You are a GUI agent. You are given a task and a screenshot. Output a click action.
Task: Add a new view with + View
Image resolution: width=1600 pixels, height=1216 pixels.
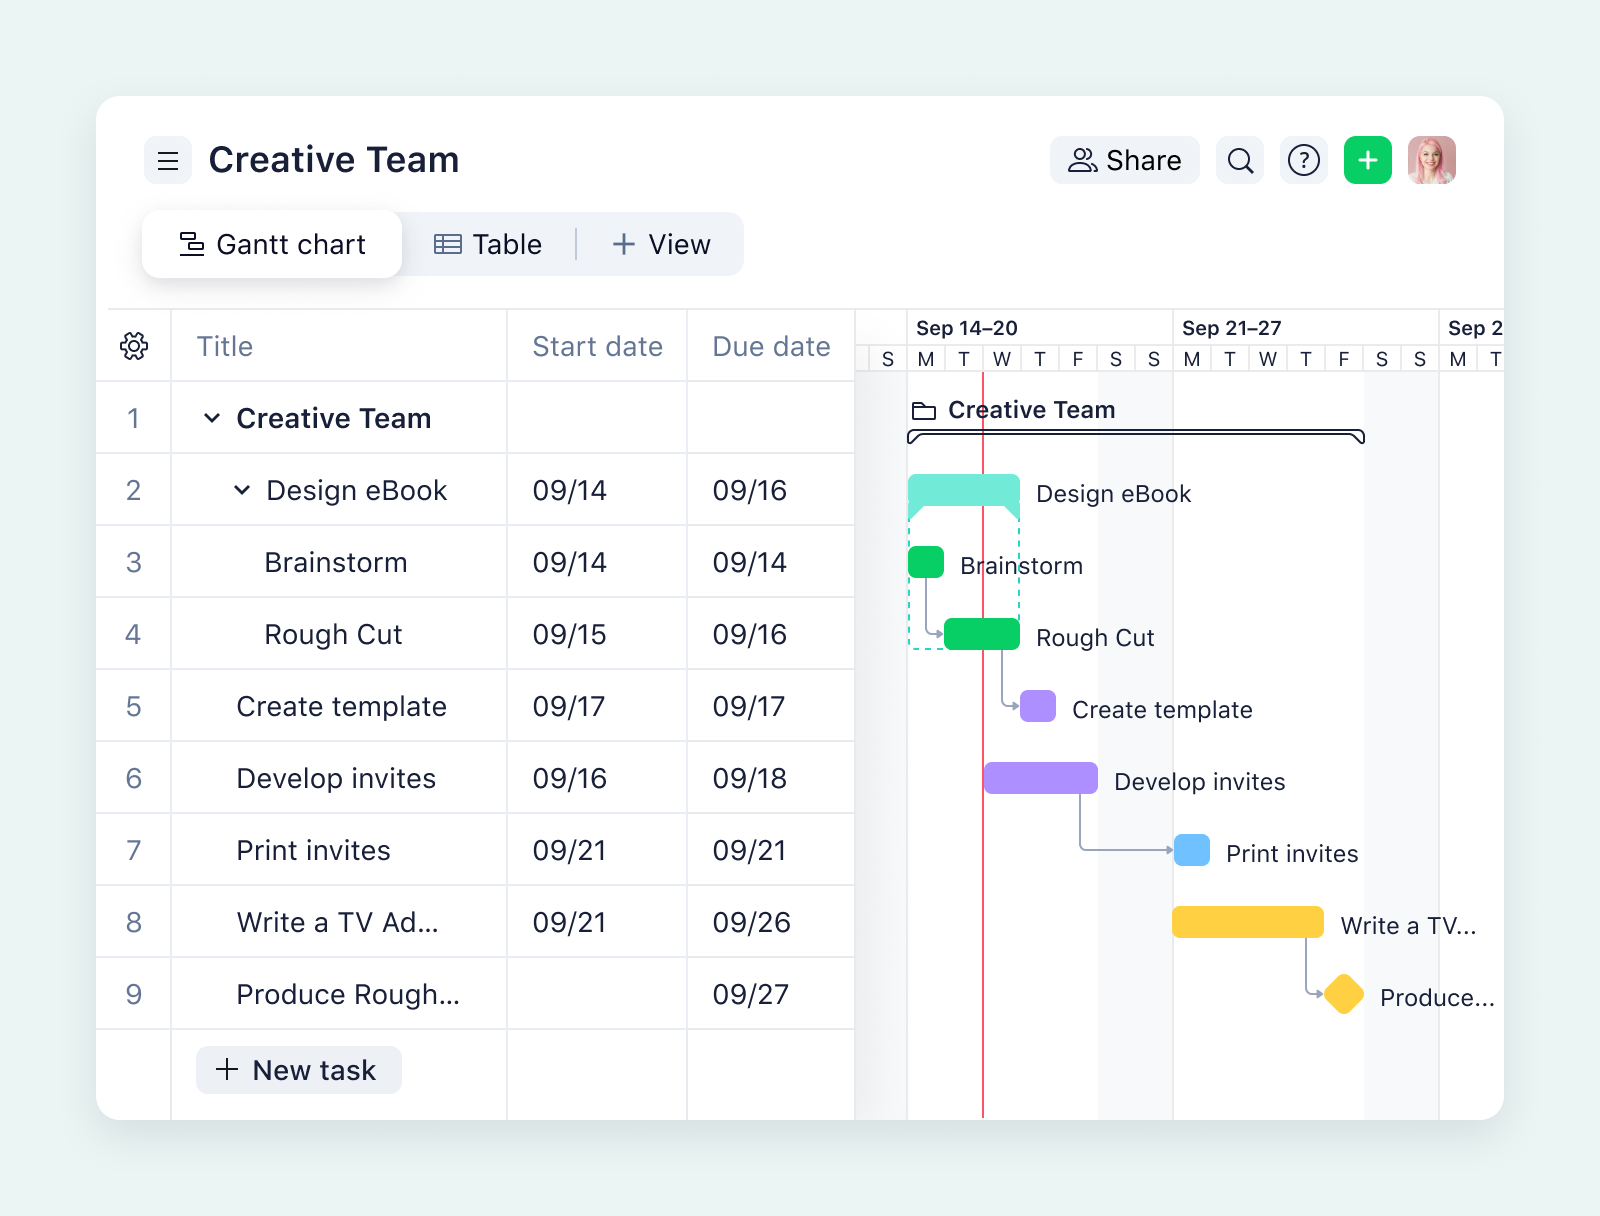(662, 244)
